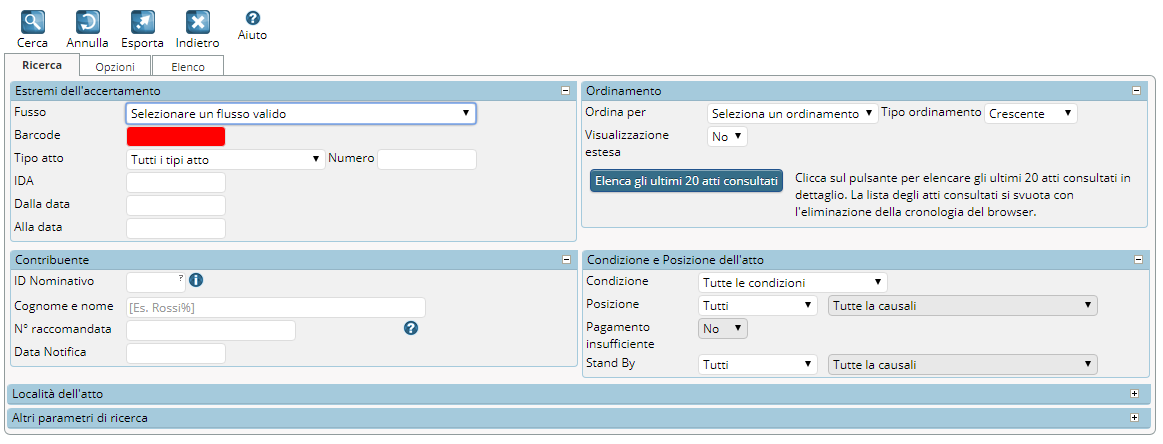1163x444 pixels.
Task: Open the Condizione dropdown
Action: 791,283
